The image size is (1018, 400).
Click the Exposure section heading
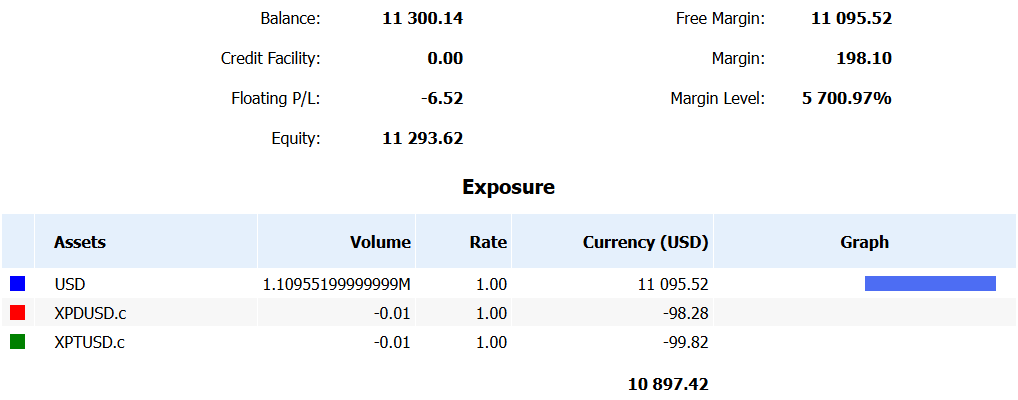pyautogui.click(x=508, y=187)
